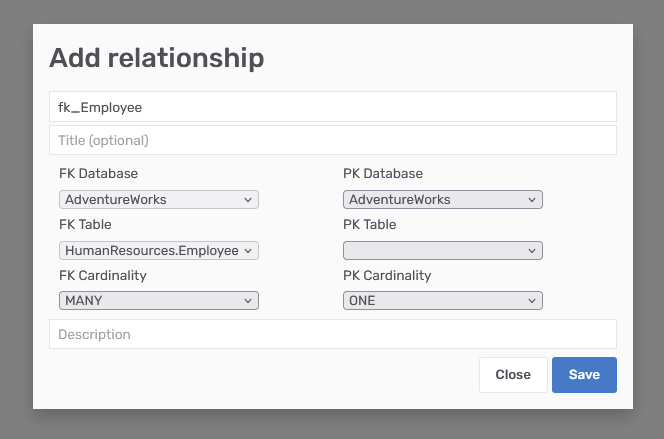Click the chevron arrow on PK Cardinality select
This screenshot has height=439, width=664.
pos(532,300)
